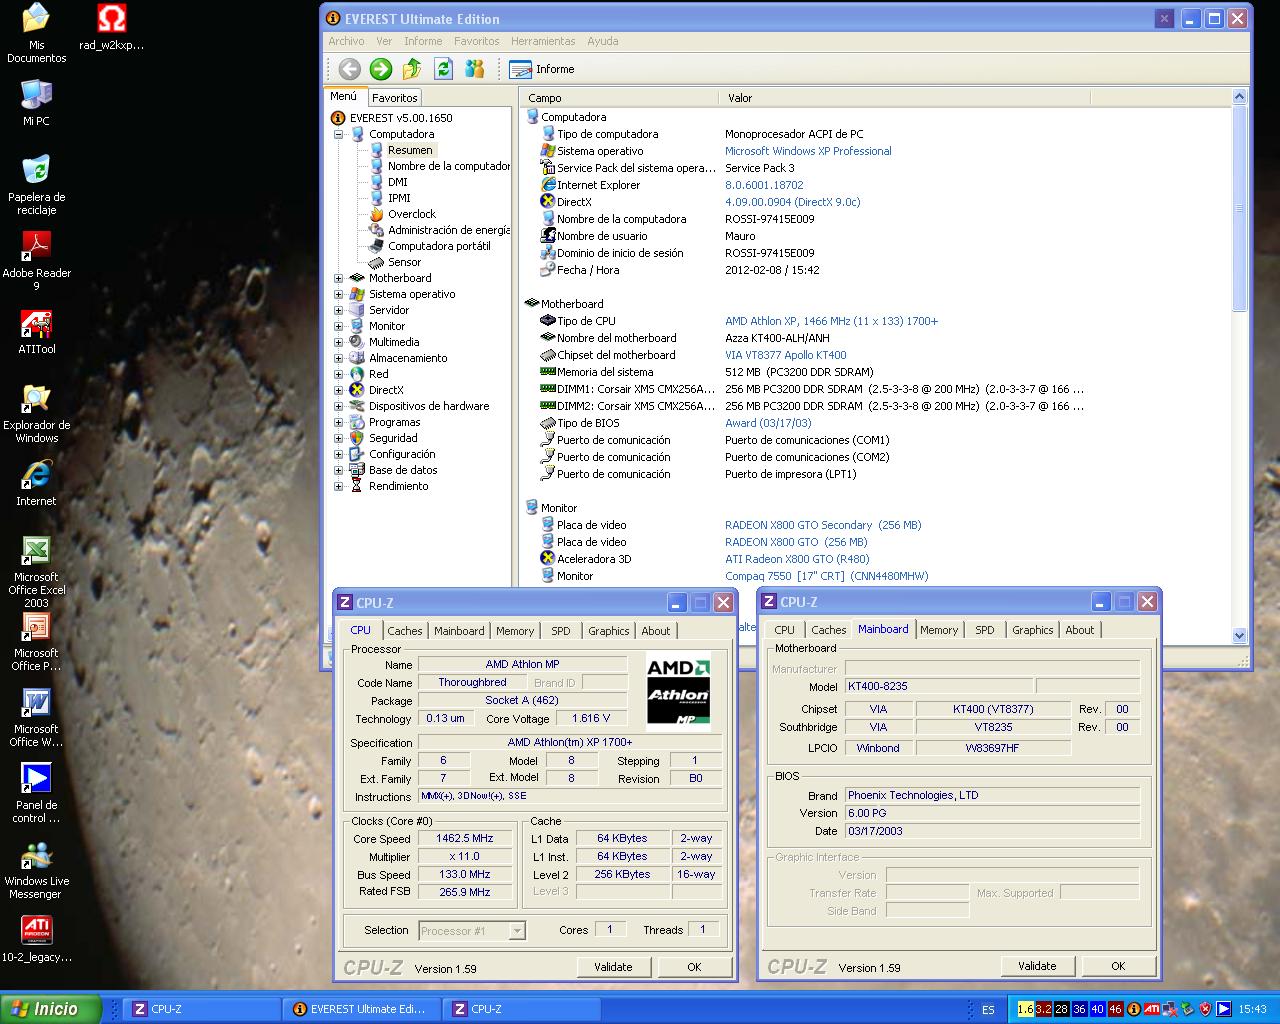This screenshot has width=1280, height=1024.
Task: Click the ATI tray icon in system tray
Action: [x=1152, y=1009]
